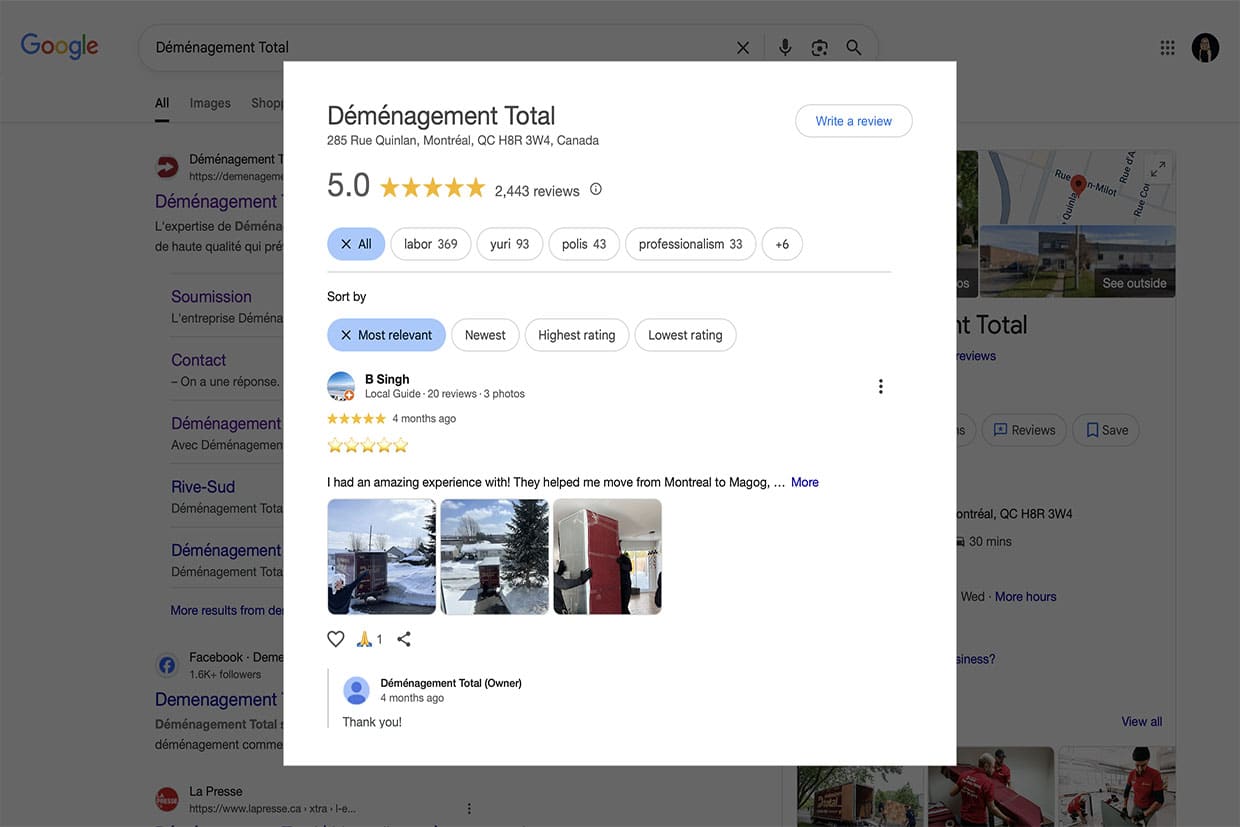Open the red appliance photo thumbnail
1240x827 pixels.
(607, 556)
